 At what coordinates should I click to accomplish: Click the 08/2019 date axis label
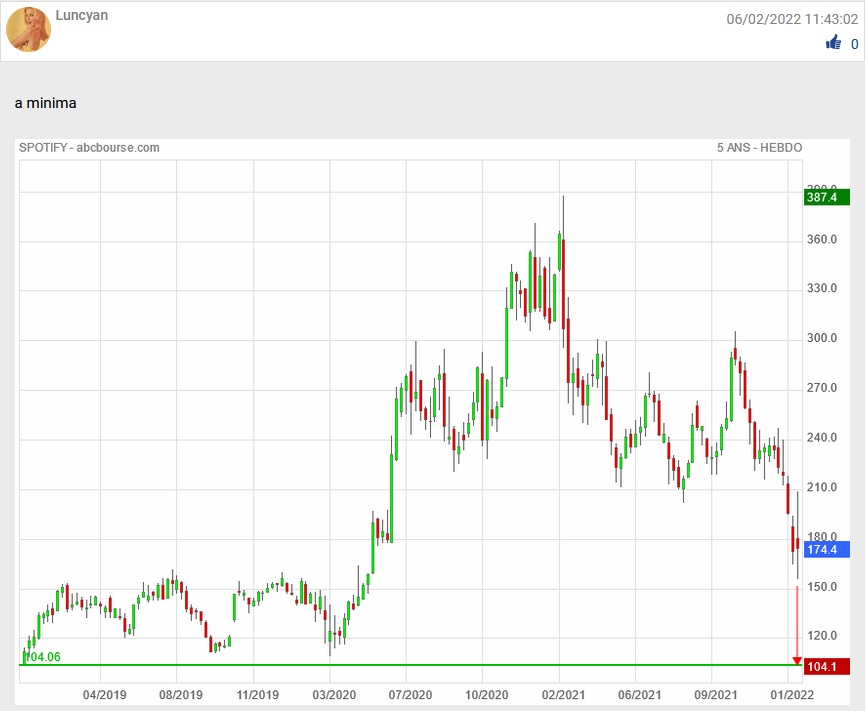181,694
